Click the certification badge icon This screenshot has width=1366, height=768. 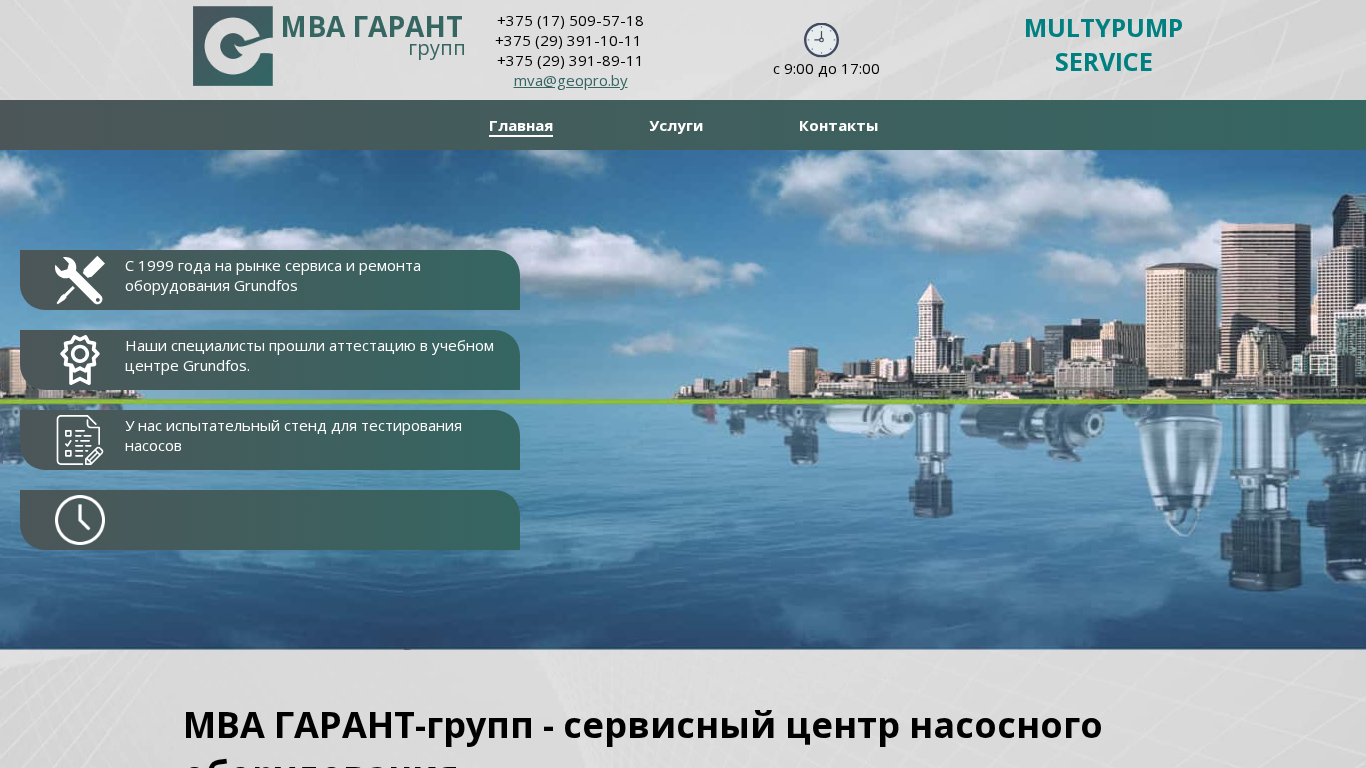point(80,360)
